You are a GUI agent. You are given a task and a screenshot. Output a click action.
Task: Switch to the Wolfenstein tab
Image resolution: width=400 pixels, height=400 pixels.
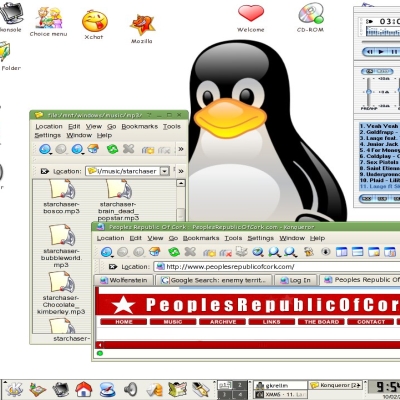tap(124, 280)
